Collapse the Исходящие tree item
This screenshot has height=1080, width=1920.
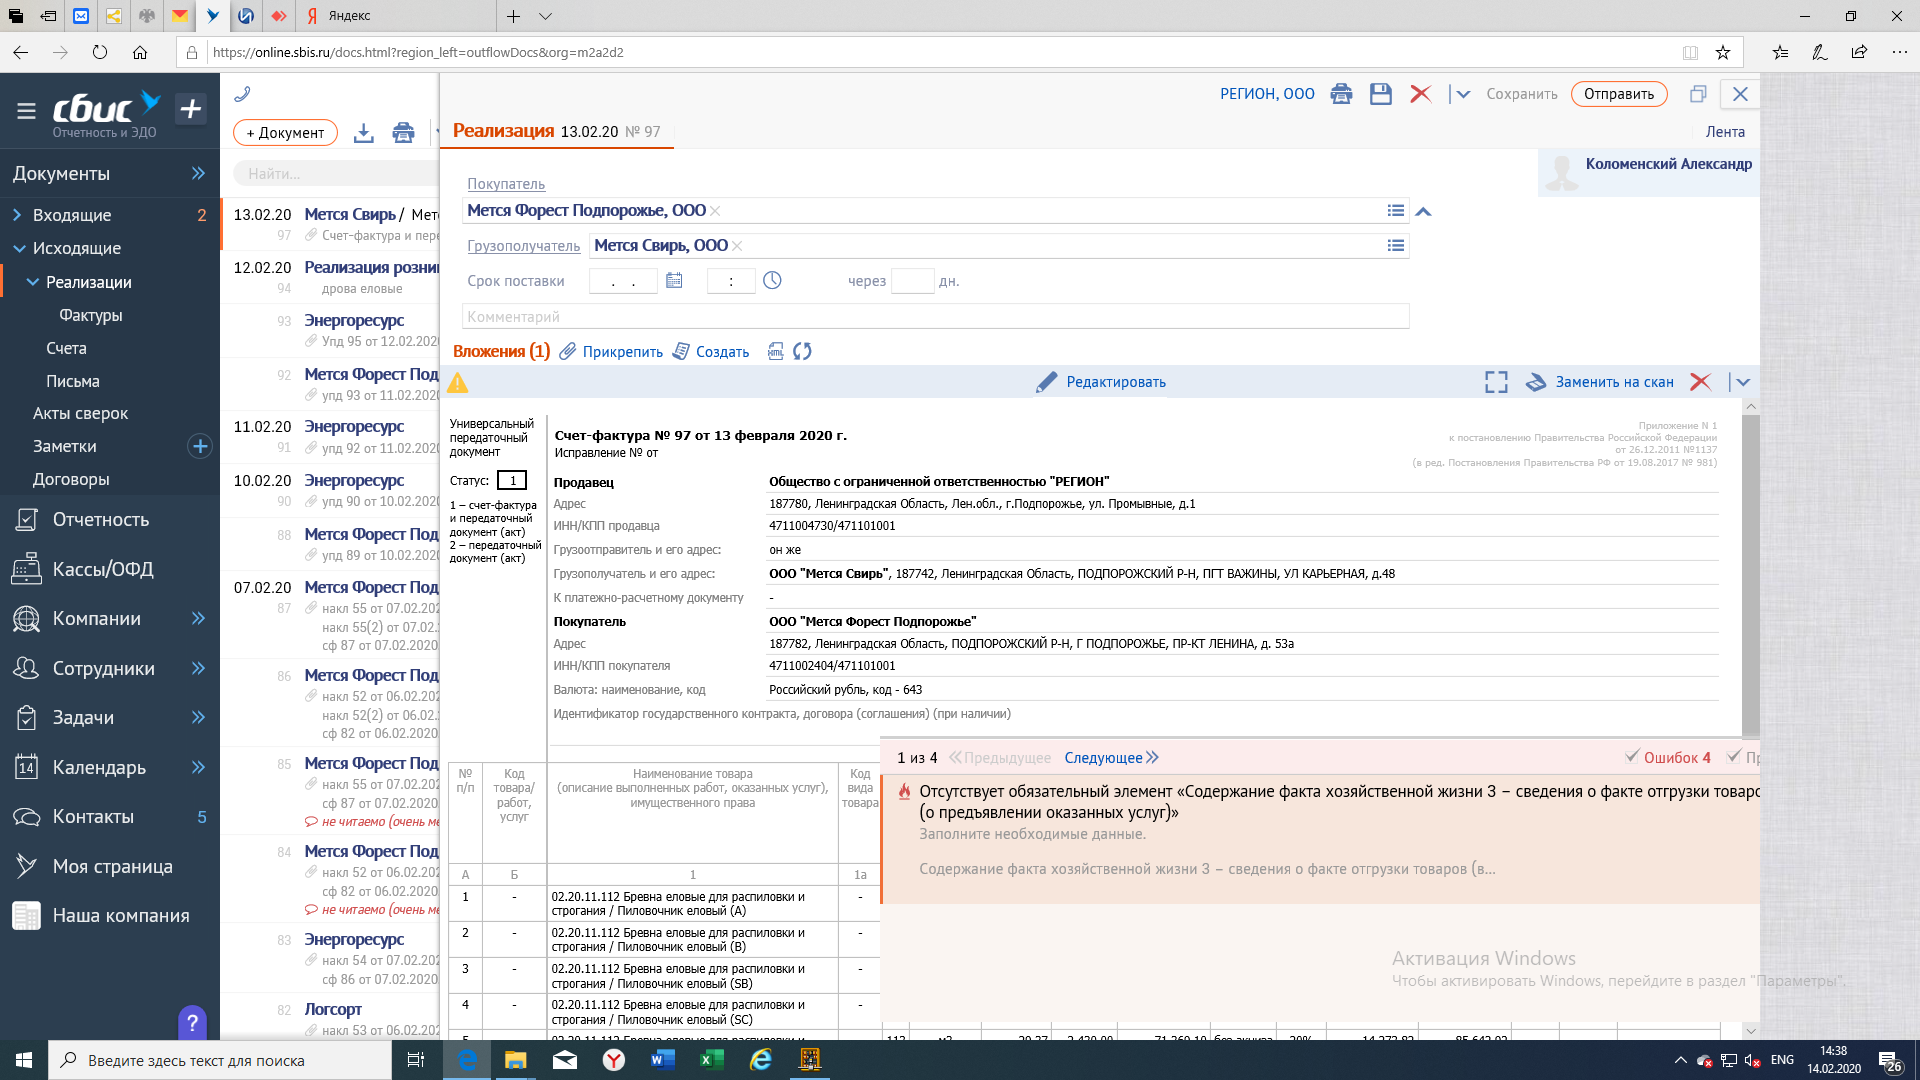click(x=19, y=248)
